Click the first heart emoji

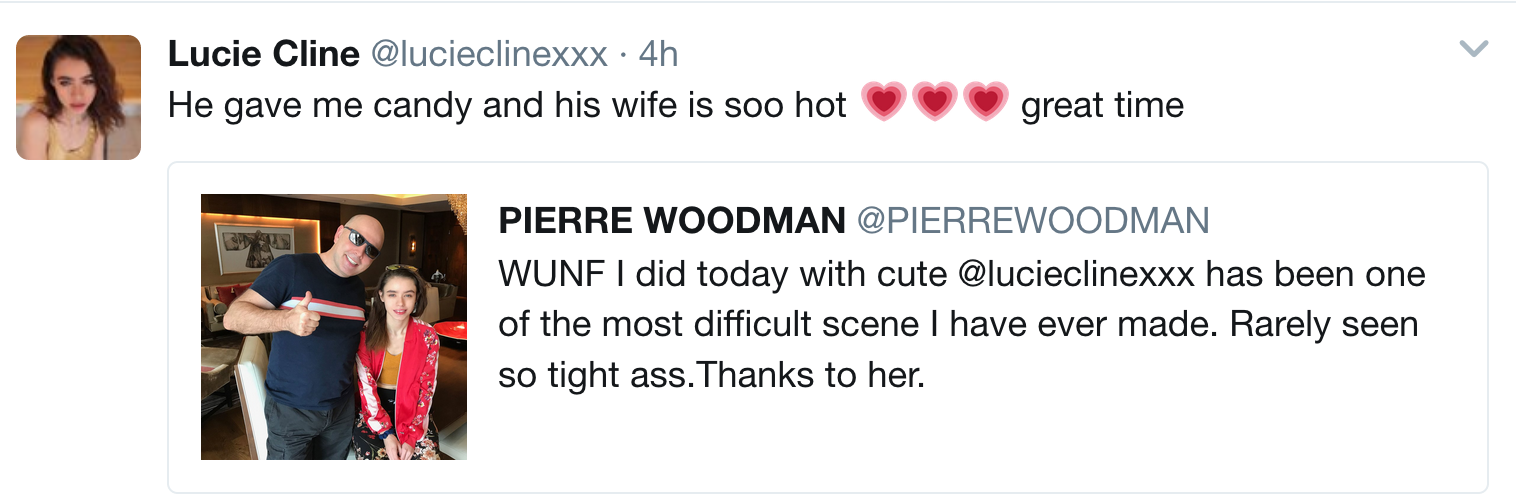point(883,103)
